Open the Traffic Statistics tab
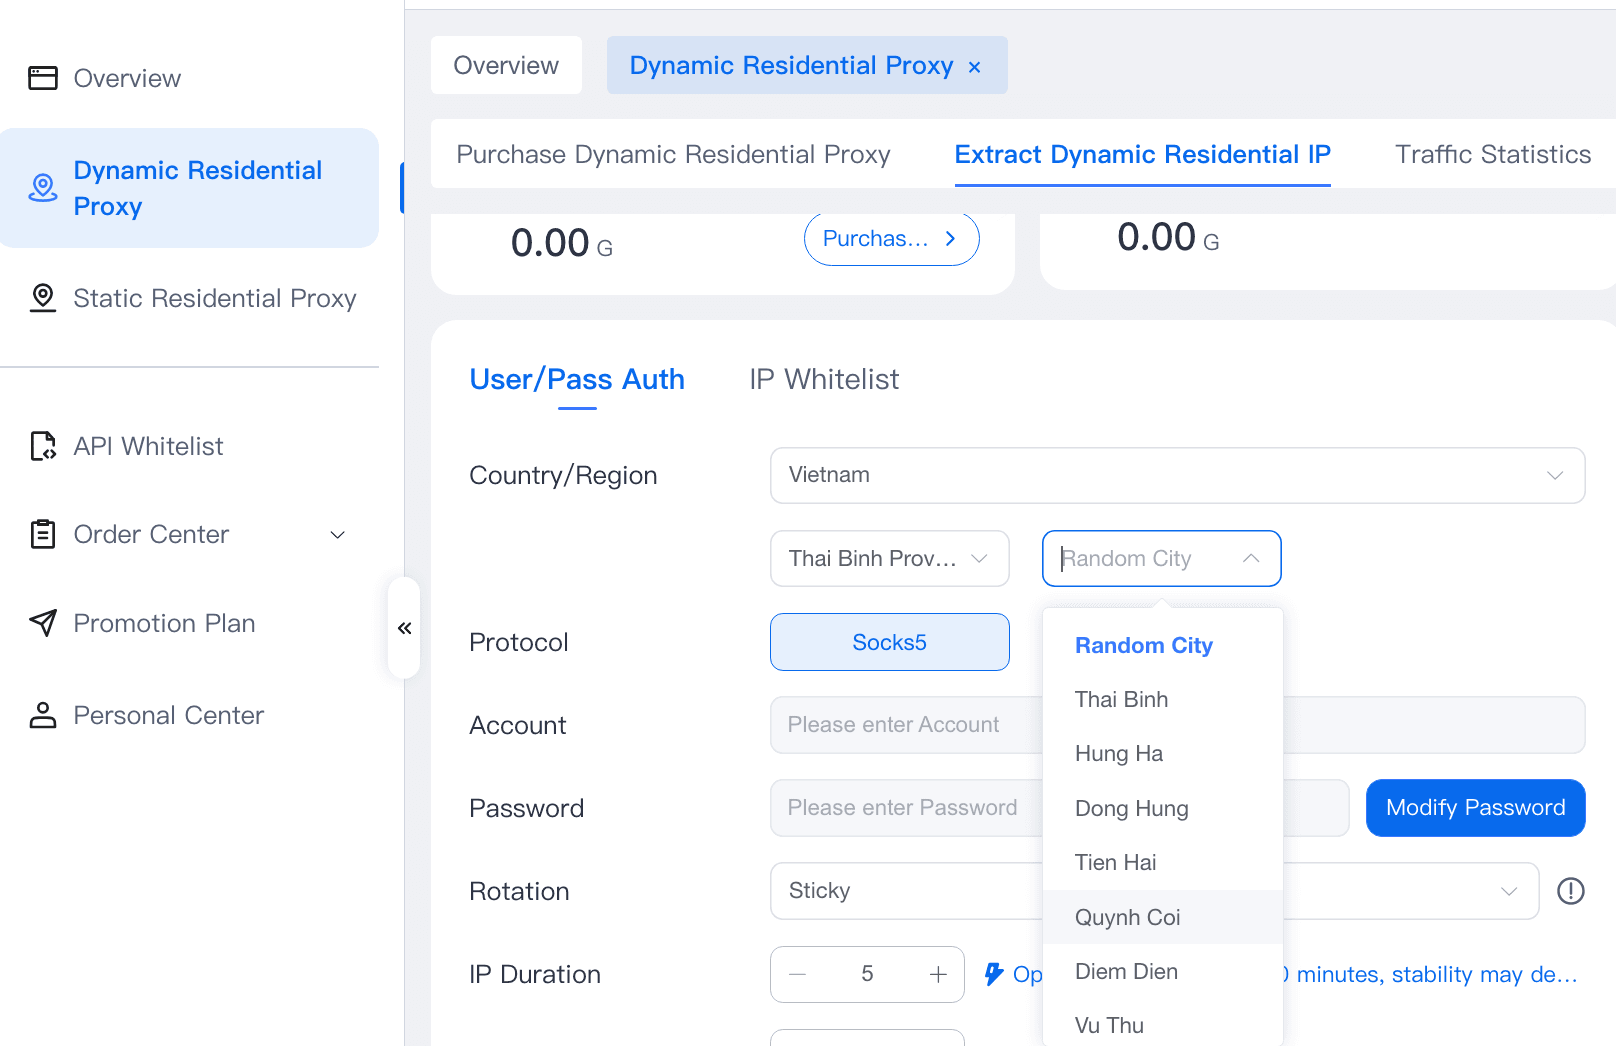 tap(1492, 155)
